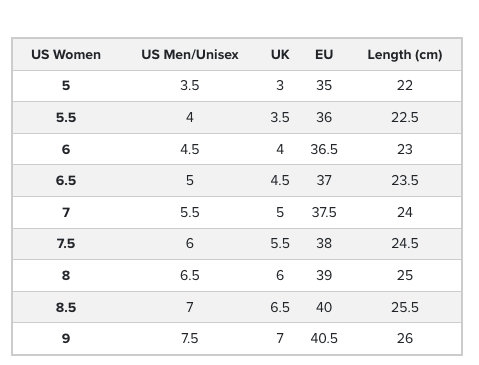Click the US Women column header
This screenshot has width=479, height=365.
point(66,54)
